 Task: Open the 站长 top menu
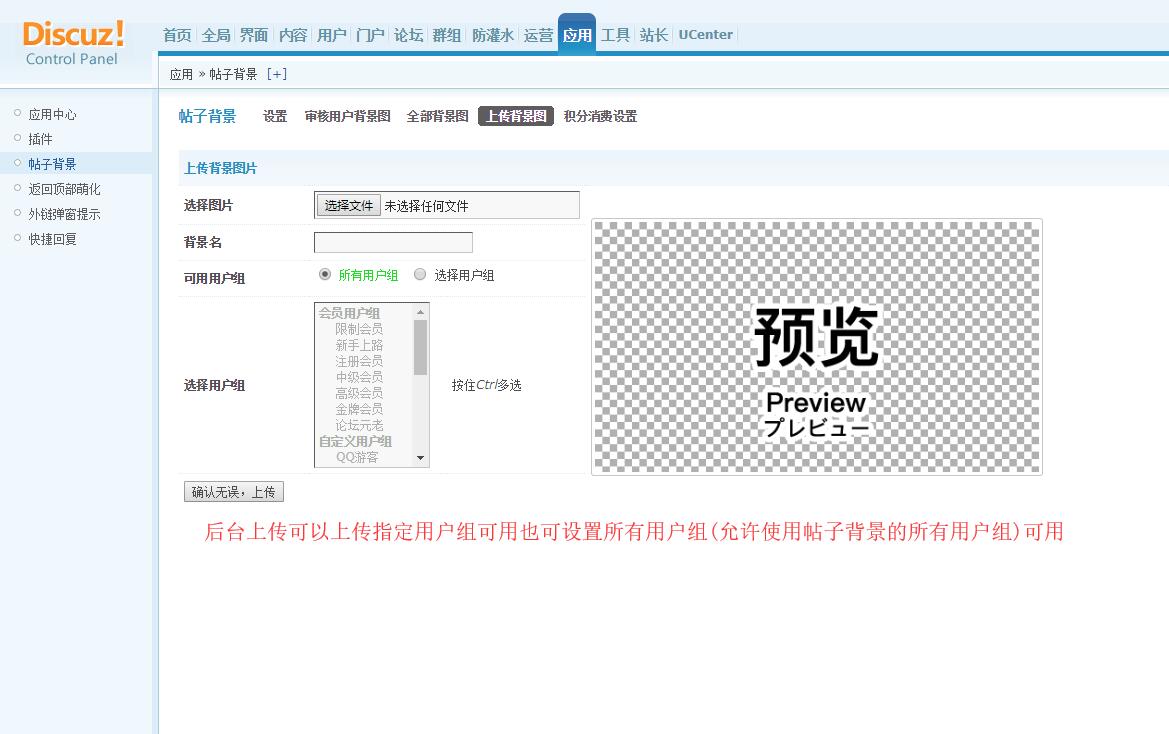point(654,35)
